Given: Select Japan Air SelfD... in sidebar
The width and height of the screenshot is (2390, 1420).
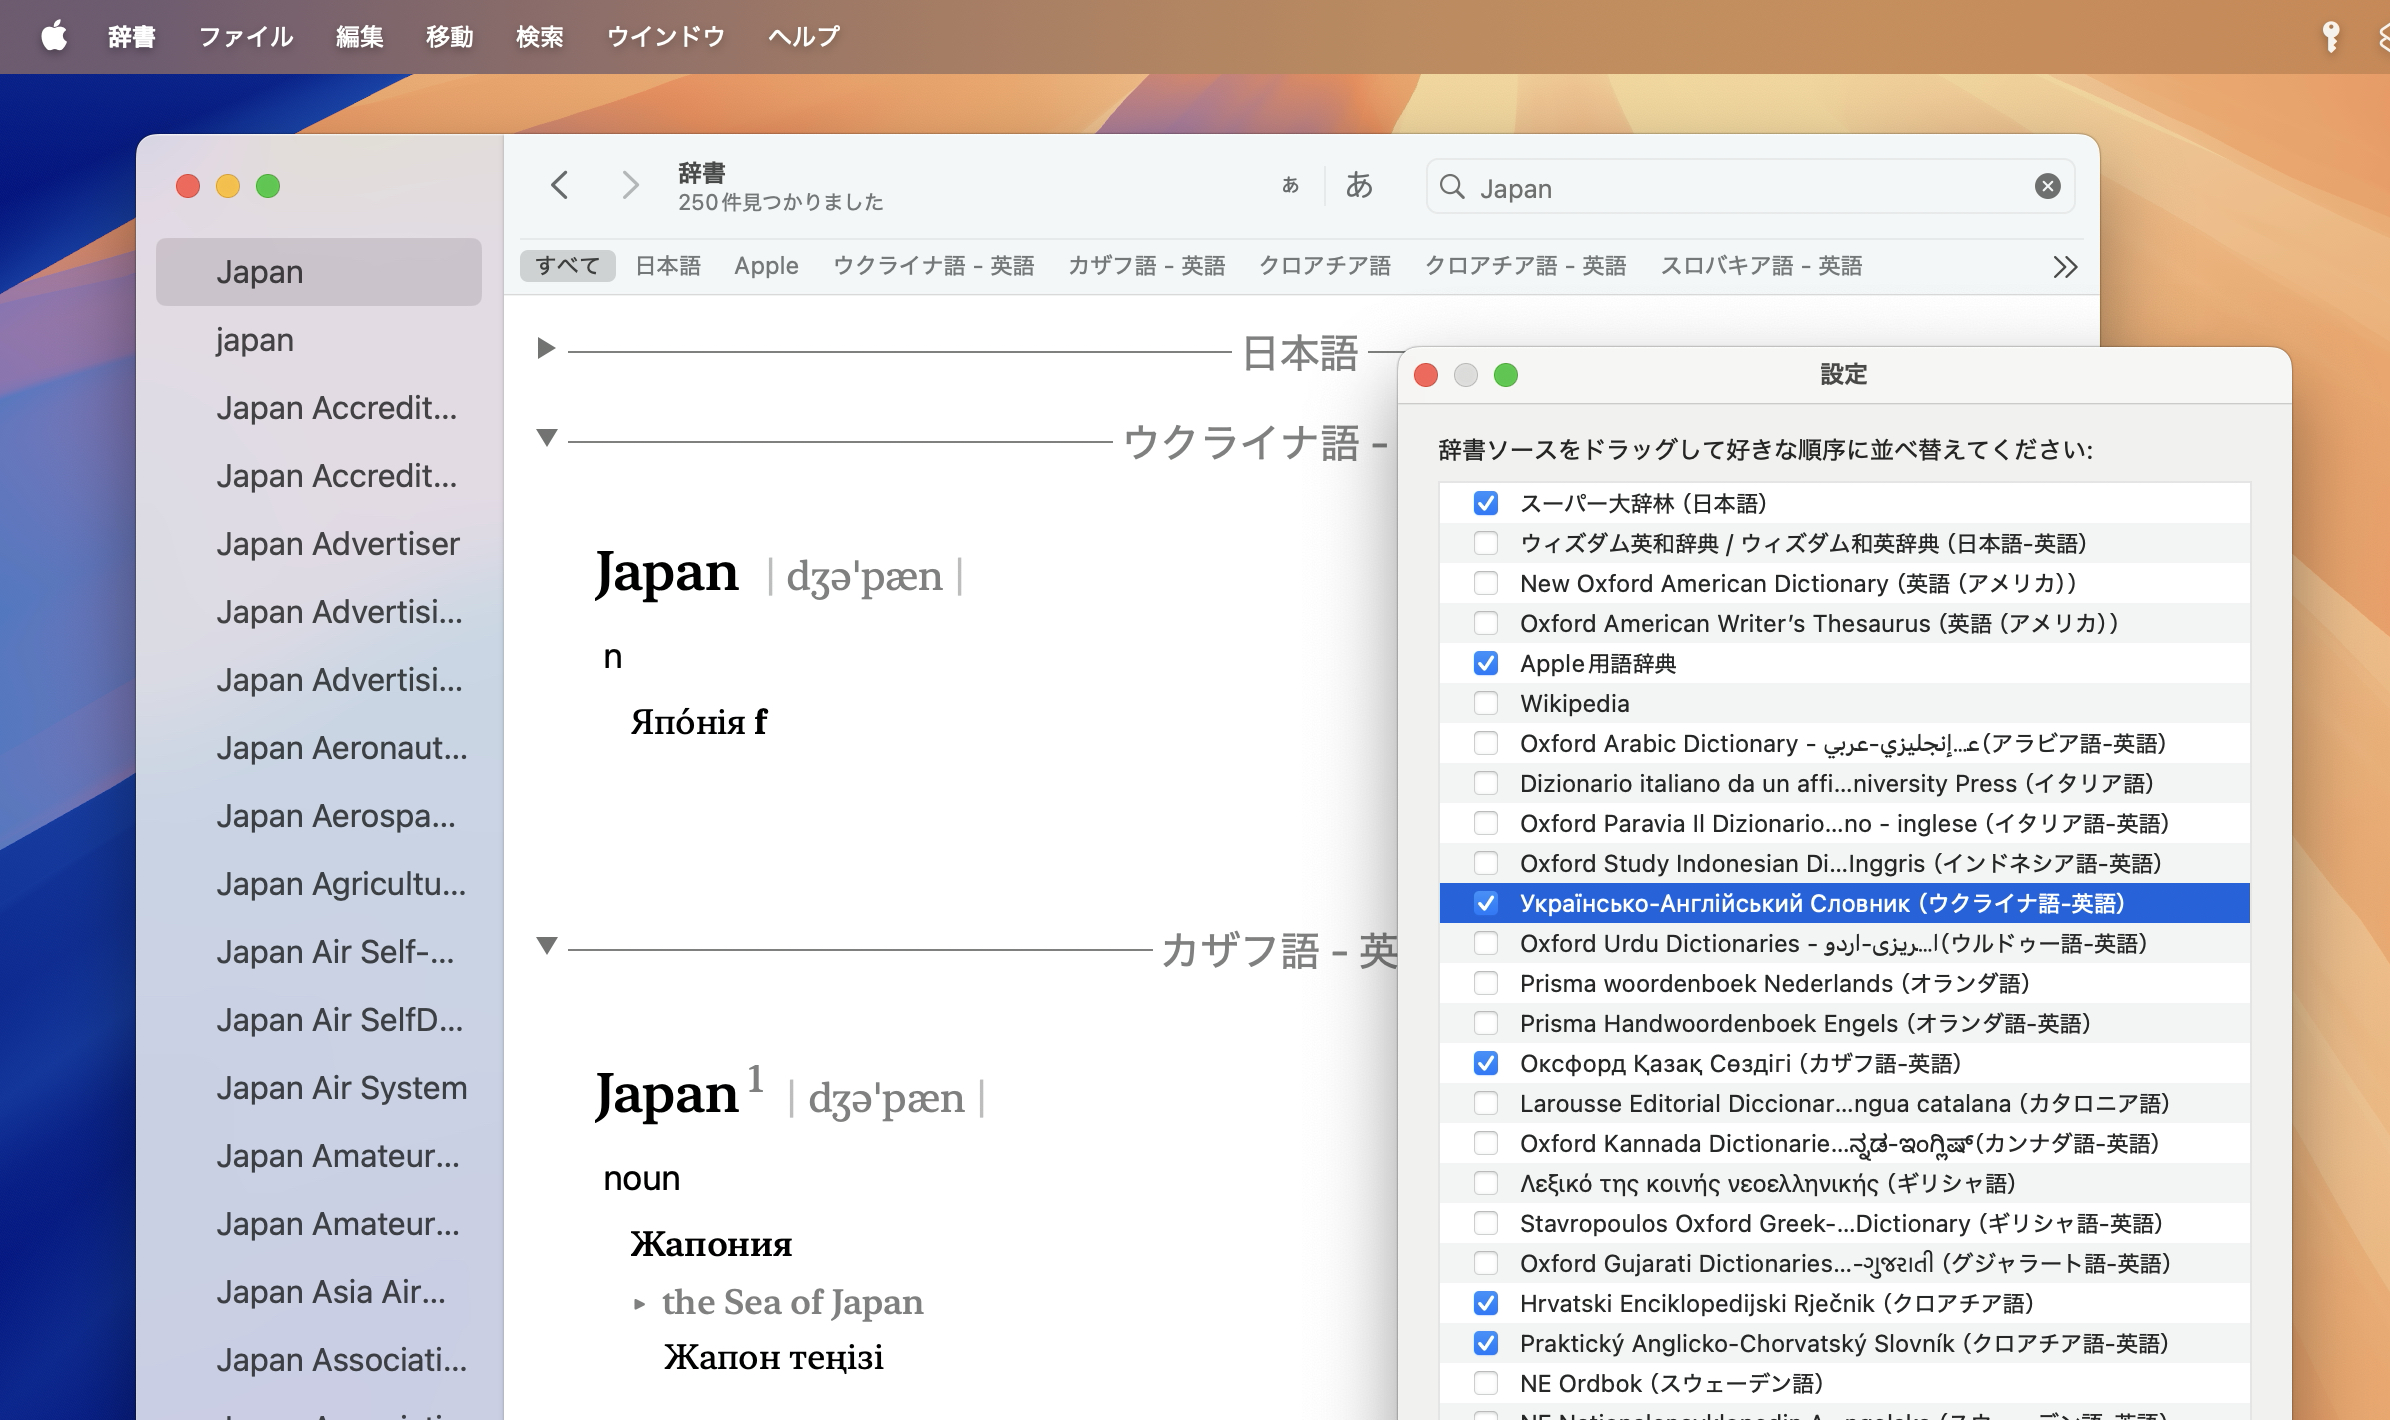Looking at the screenshot, I should point(319,1020).
